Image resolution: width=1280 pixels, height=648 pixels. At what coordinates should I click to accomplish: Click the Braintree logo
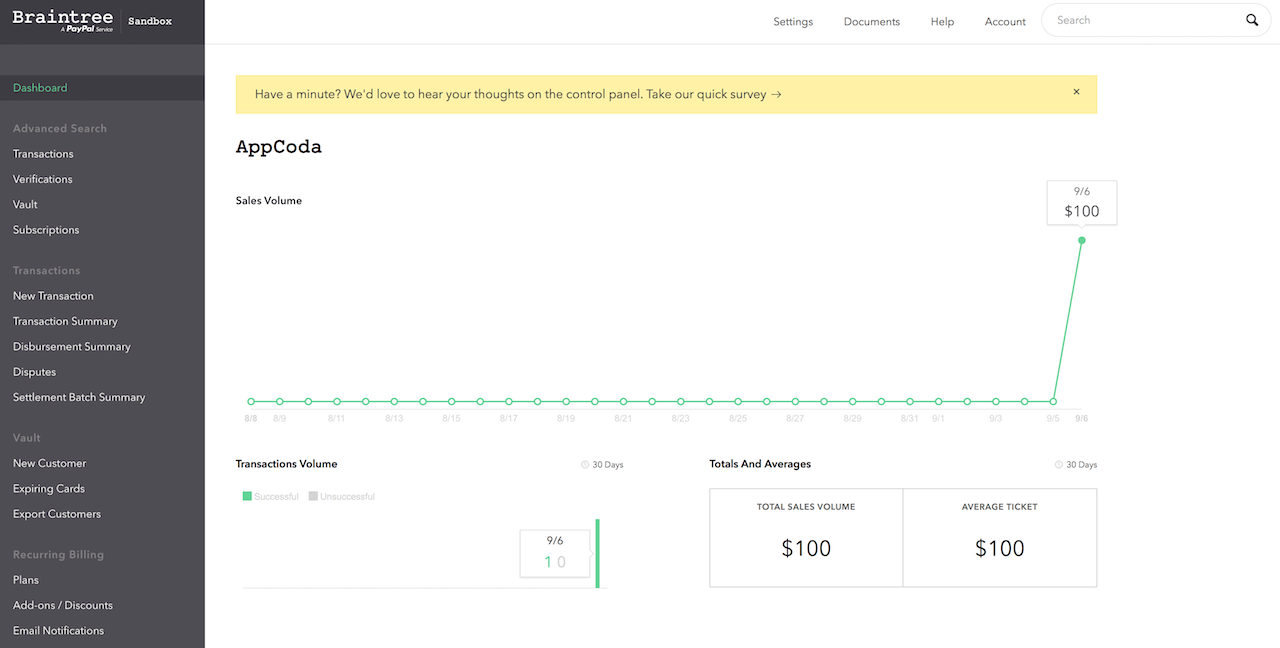62,21
